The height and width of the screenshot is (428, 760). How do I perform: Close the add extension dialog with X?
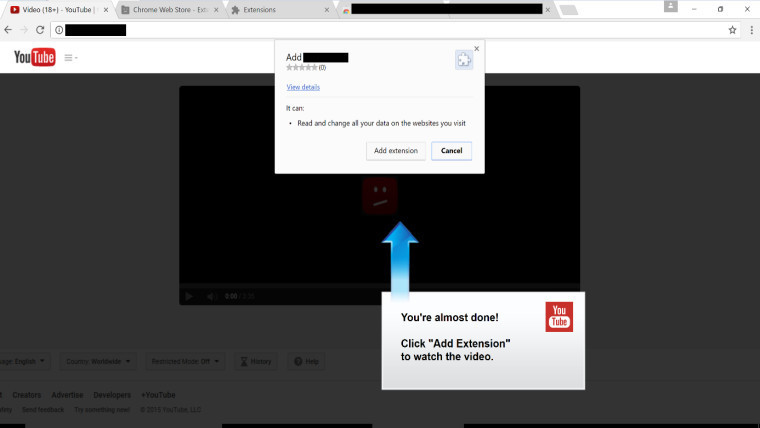(x=476, y=48)
